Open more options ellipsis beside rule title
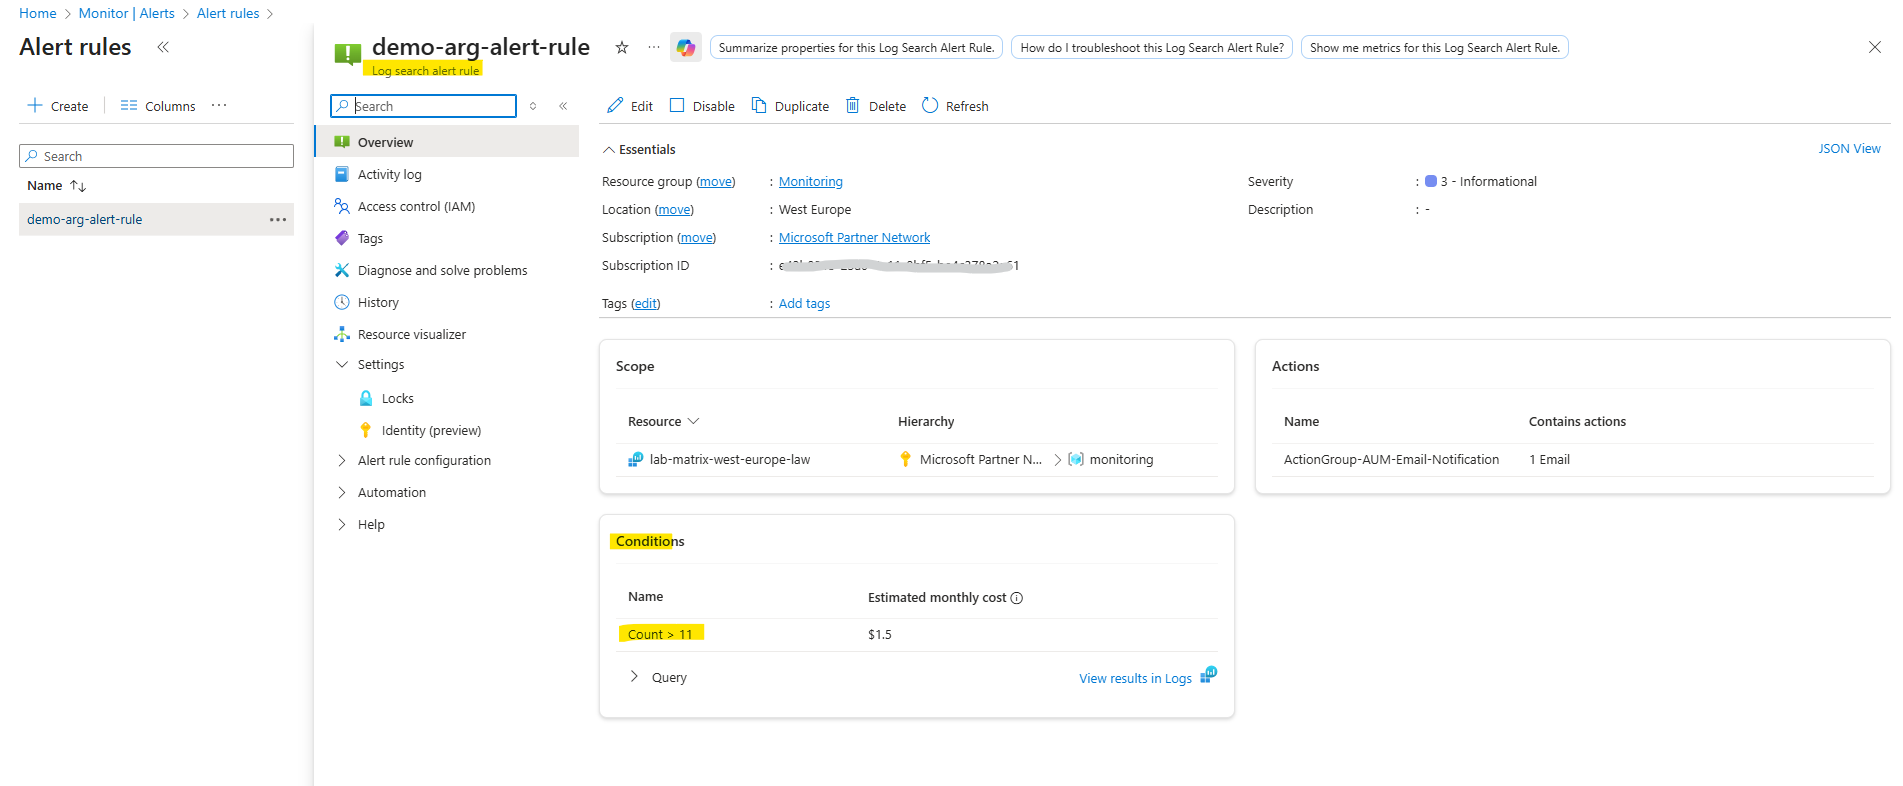This screenshot has height=786, width=1903. [653, 47]
